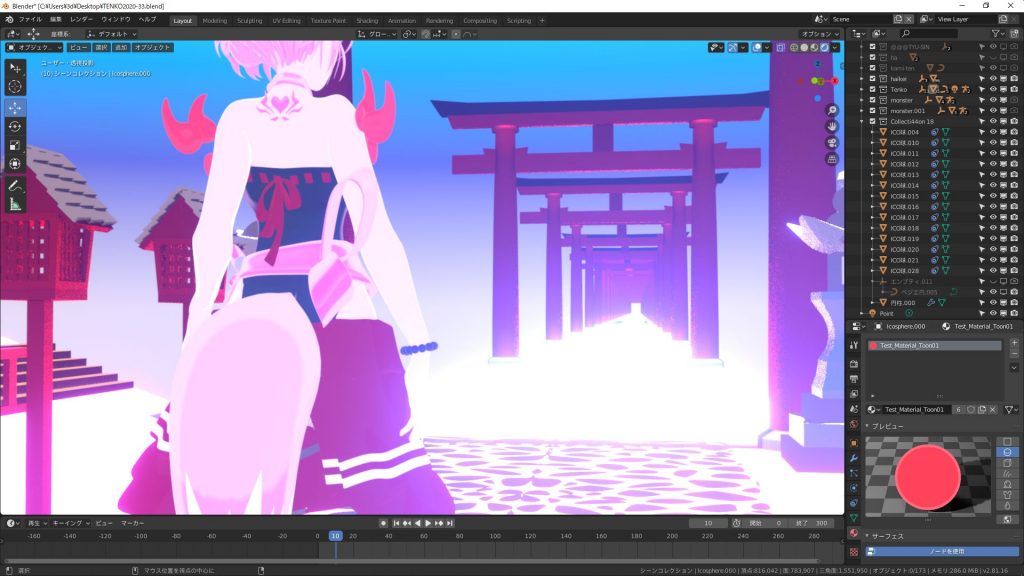
Task: Activate the Rotate tool in the viewport toolbar
Action: pyautogui.click(x=15, y=126)
